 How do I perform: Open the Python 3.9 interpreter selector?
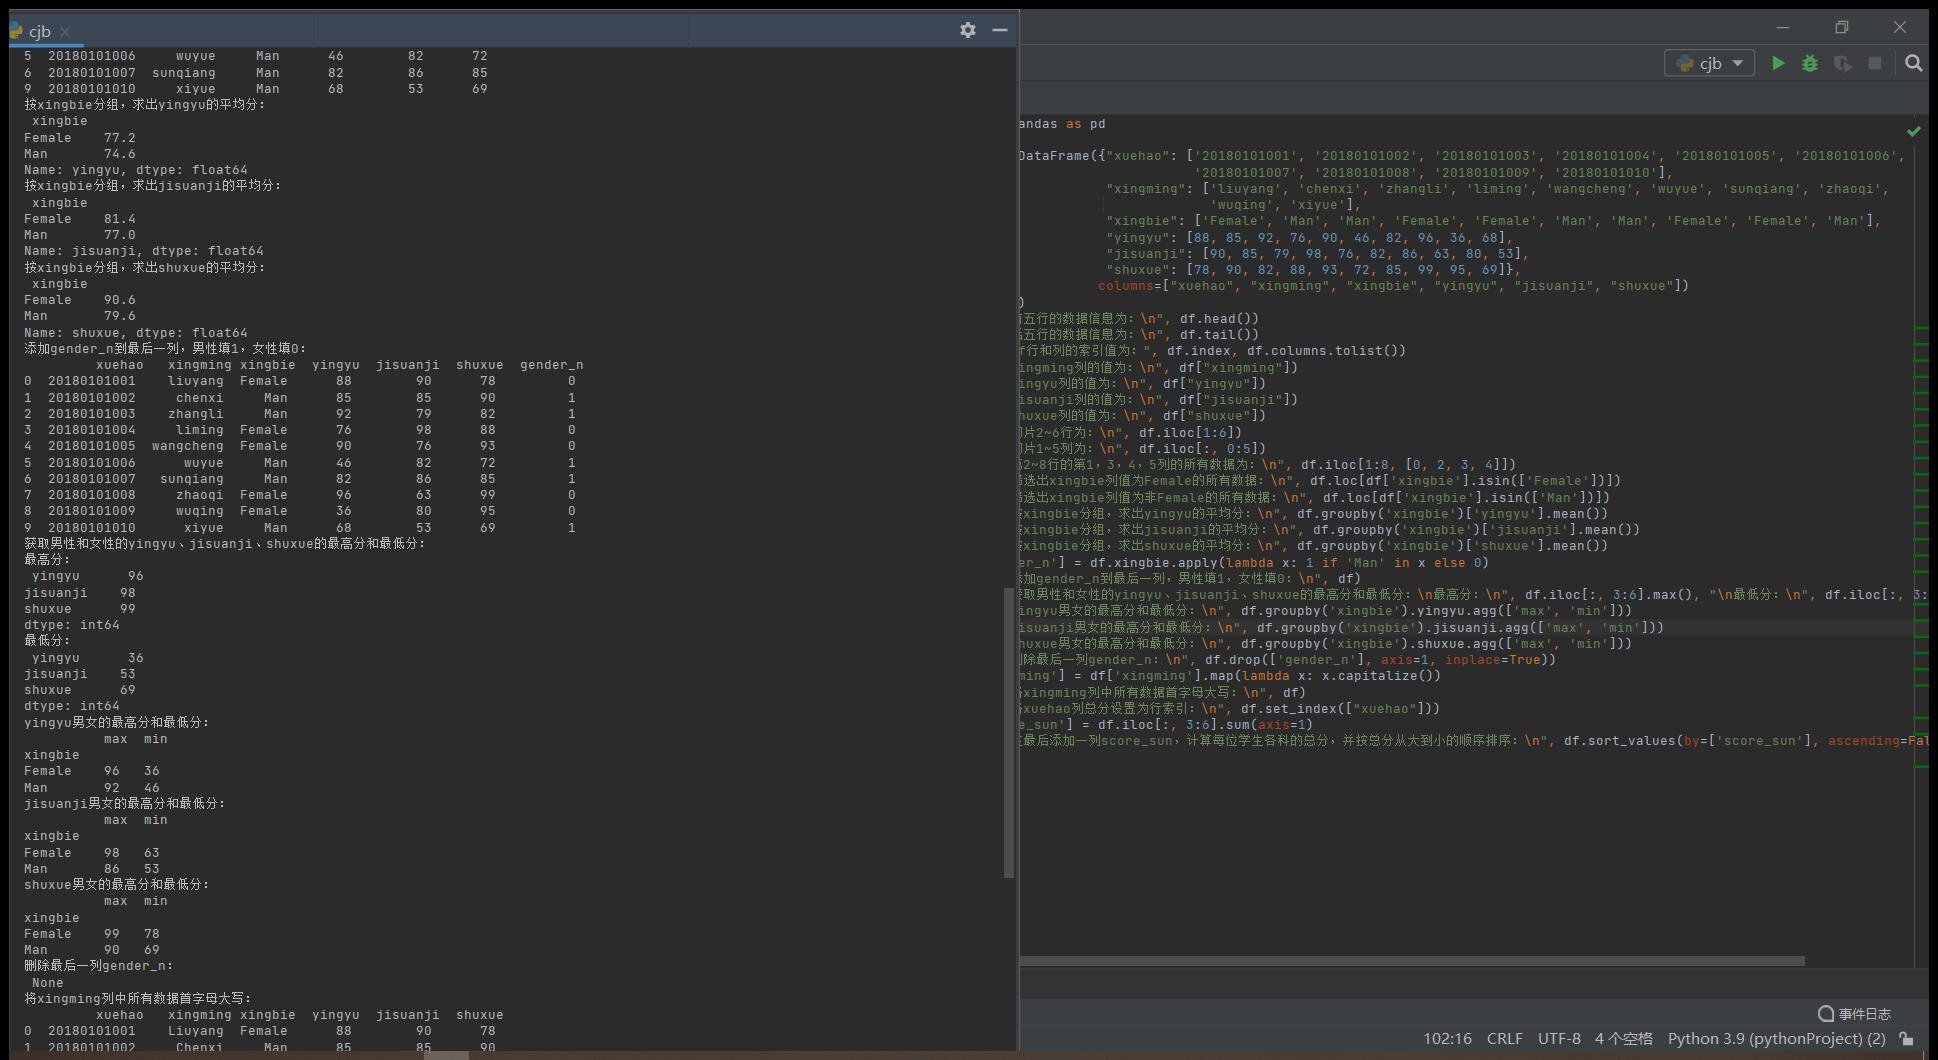[1776, 1039]
